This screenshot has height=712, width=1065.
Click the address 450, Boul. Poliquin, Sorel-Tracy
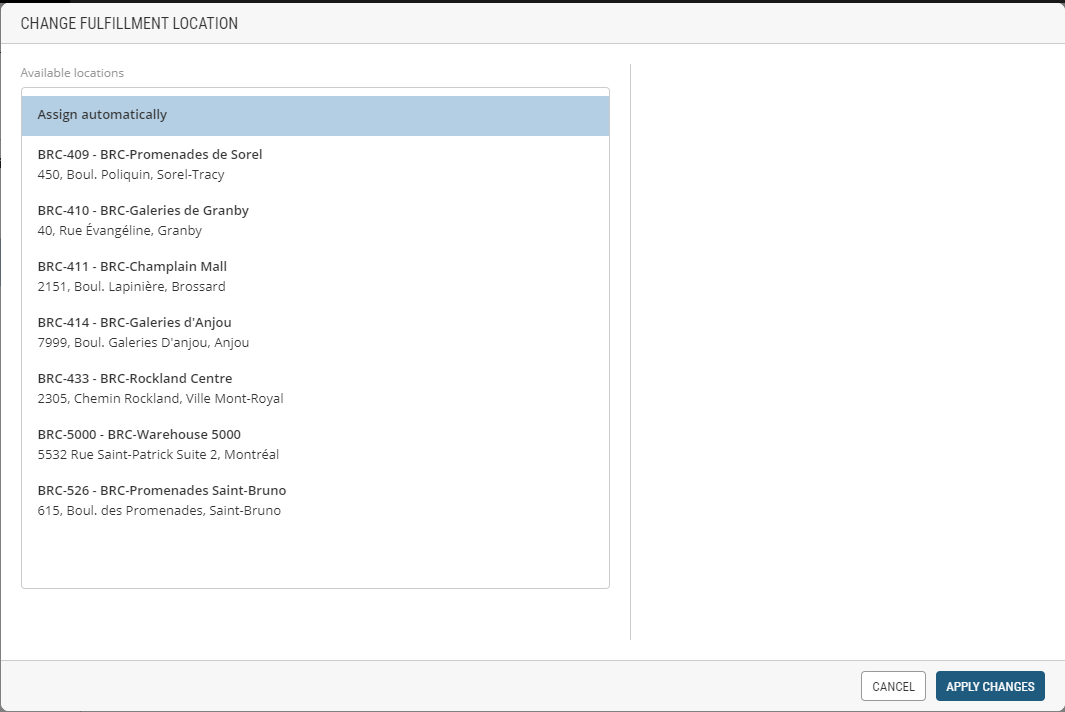tap(131, 175)
